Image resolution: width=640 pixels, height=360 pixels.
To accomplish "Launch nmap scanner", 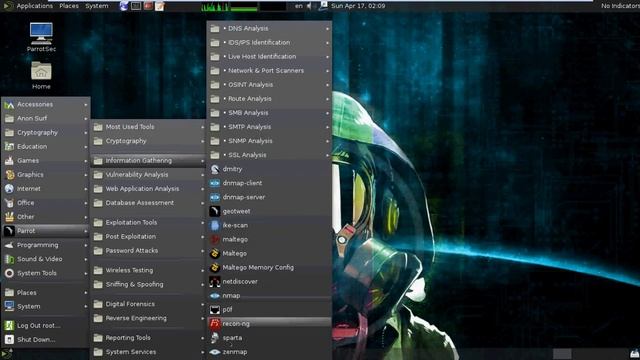I will pos(269,296).
